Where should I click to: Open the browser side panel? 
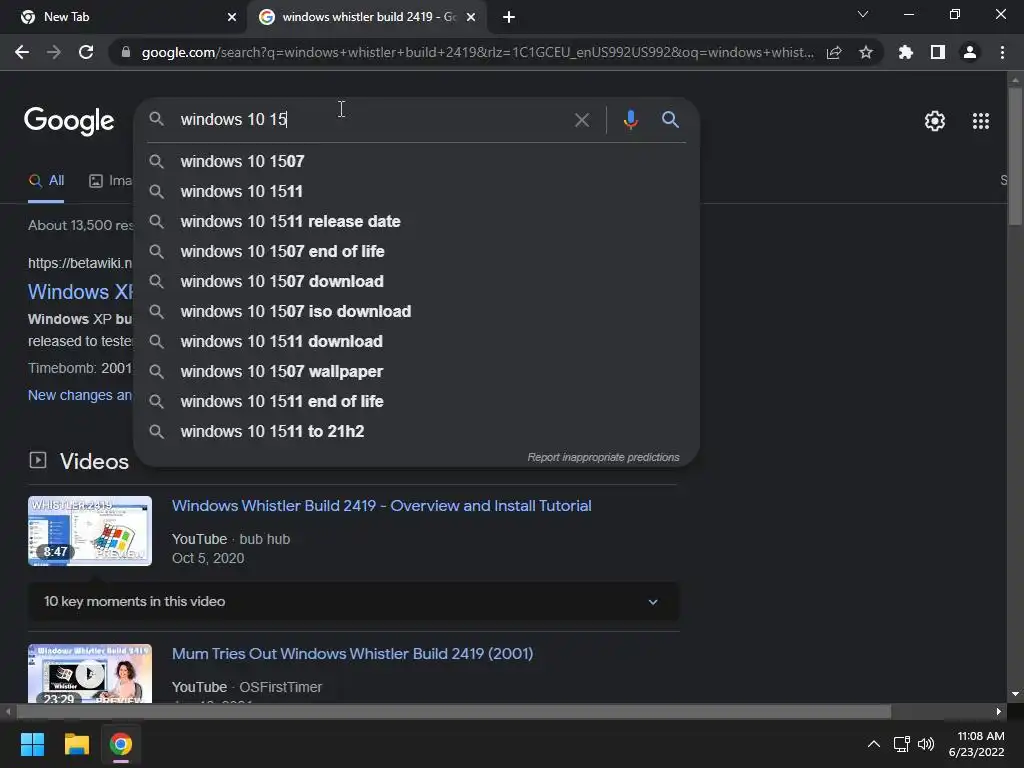click(x=938, y=52)
